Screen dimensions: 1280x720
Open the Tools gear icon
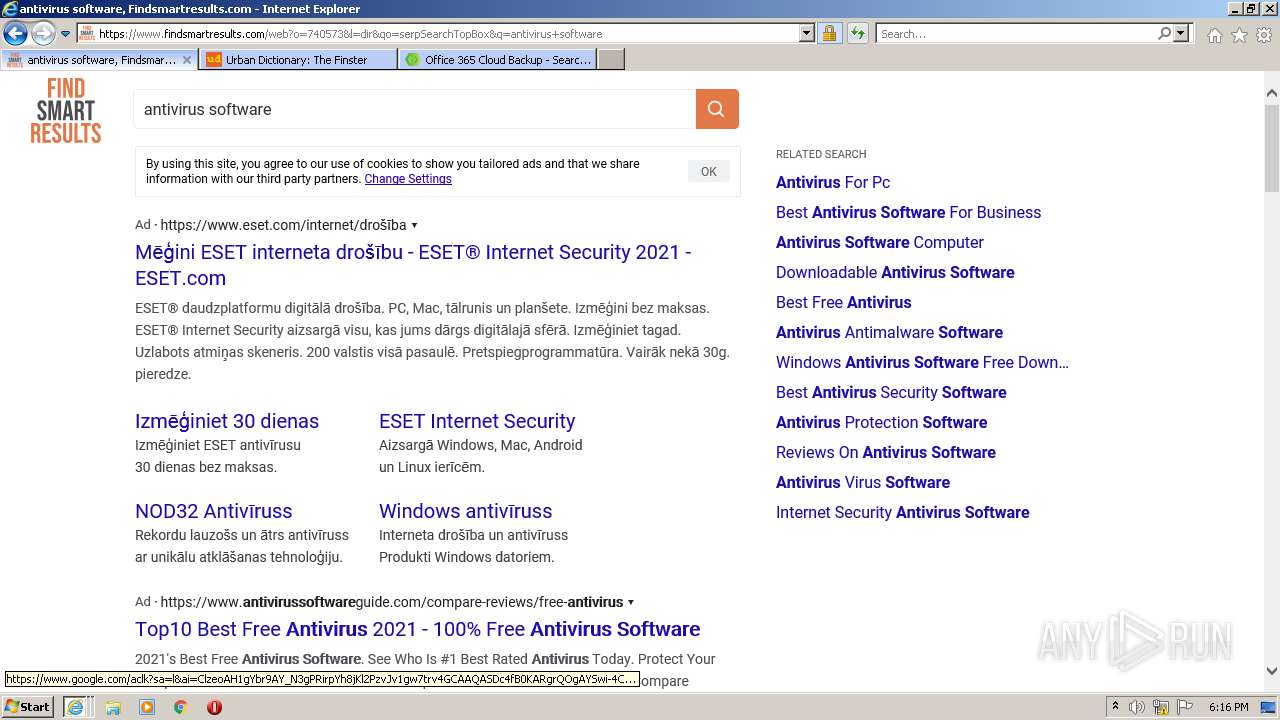pyautogui.click(x=1264, y=35)
